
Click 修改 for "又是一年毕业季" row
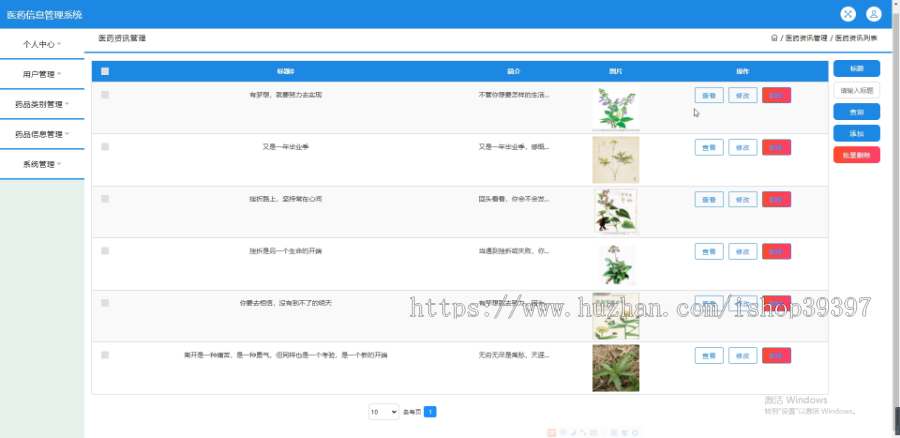click(743, 148)
